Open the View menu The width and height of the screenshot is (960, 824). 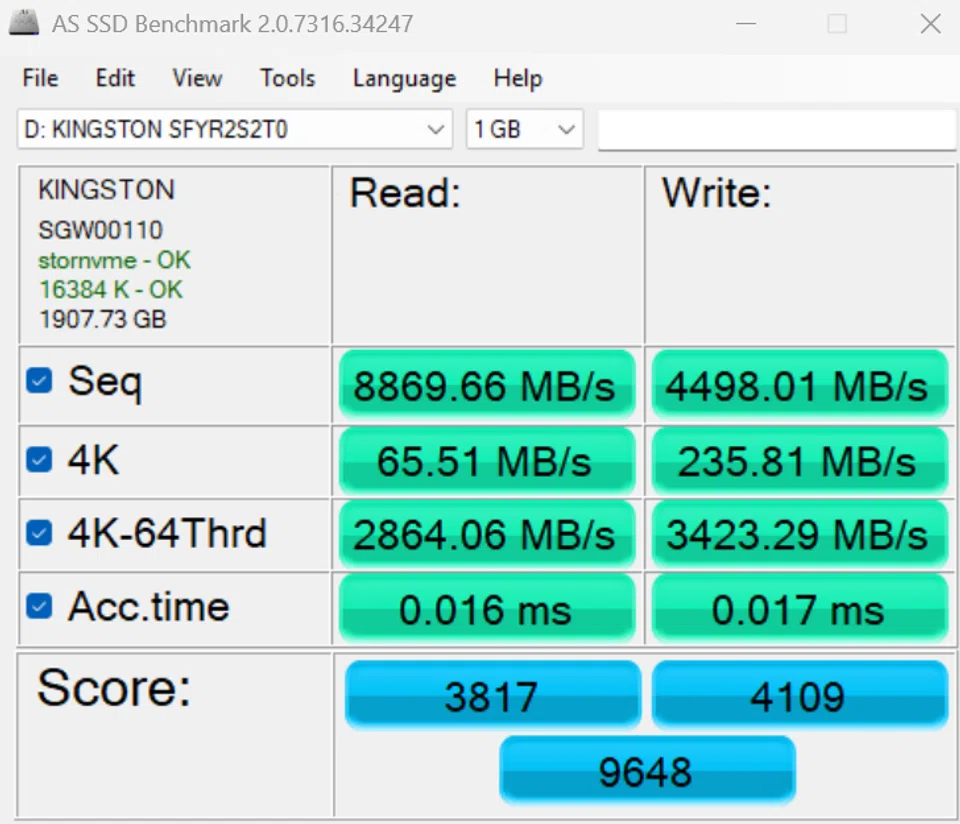[x=197, y=78]
